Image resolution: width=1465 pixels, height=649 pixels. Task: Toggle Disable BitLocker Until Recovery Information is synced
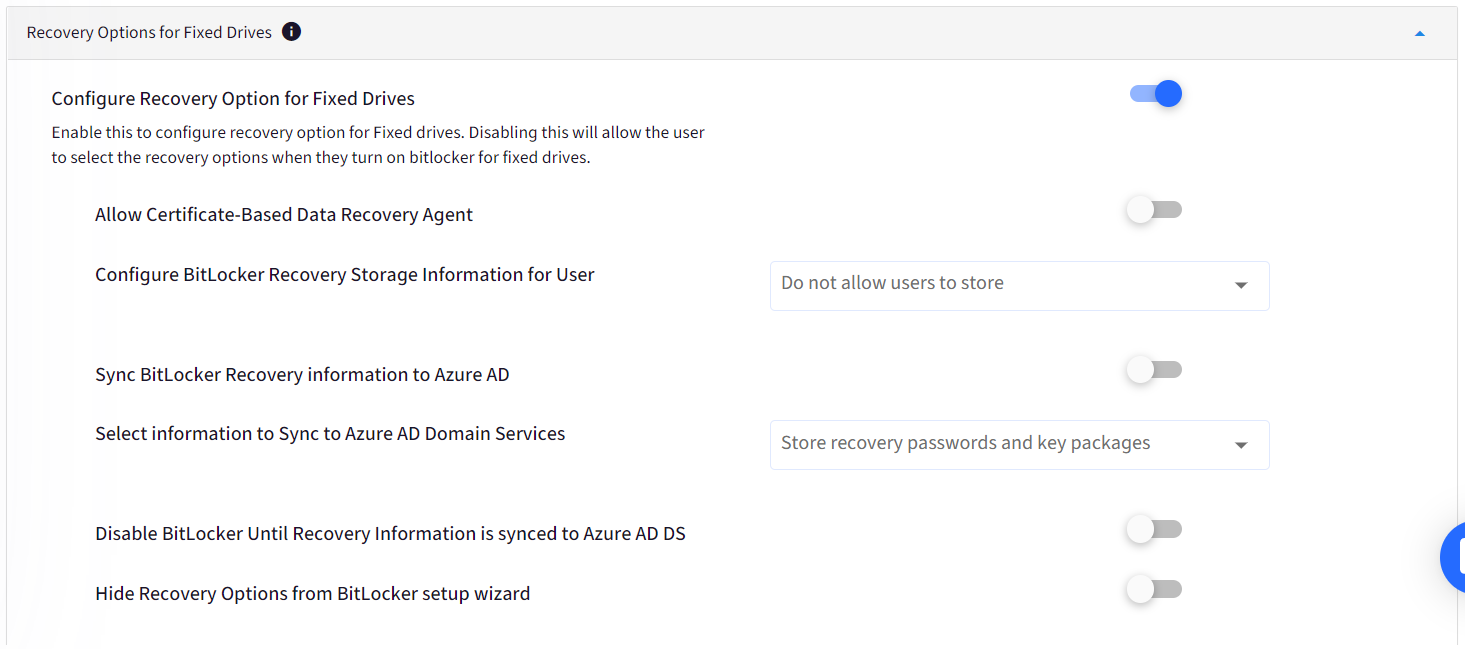[1154, 530]
